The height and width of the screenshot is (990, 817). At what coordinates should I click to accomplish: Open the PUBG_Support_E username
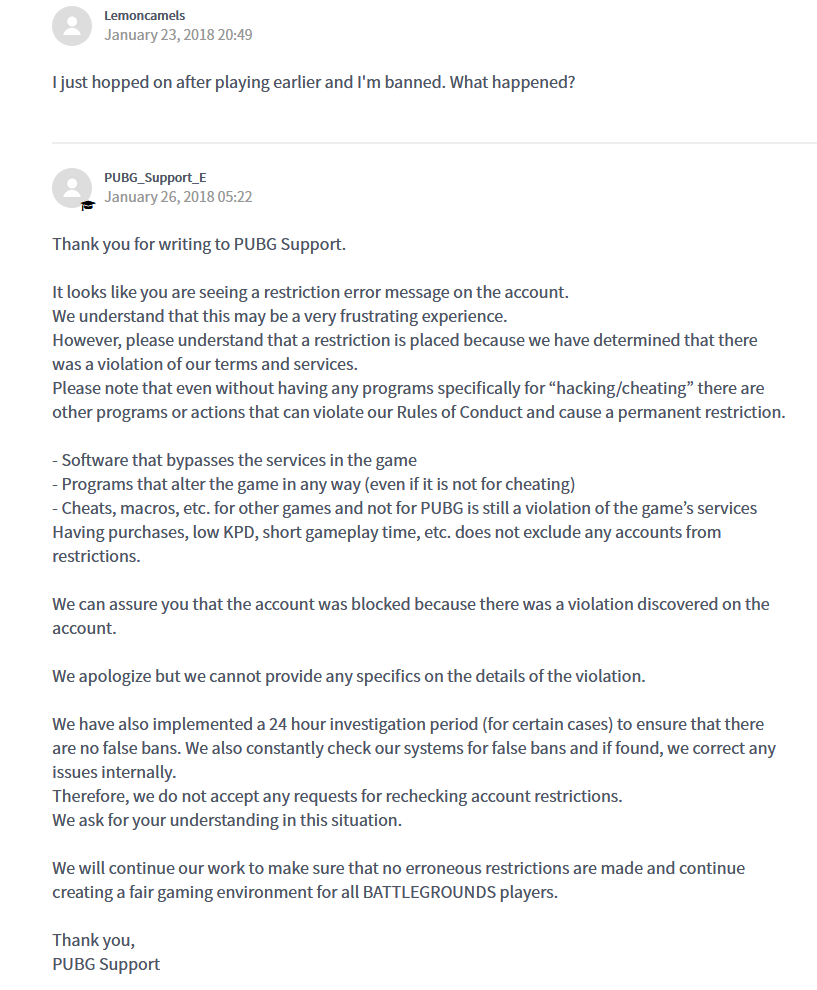click(x=155, y=178)
